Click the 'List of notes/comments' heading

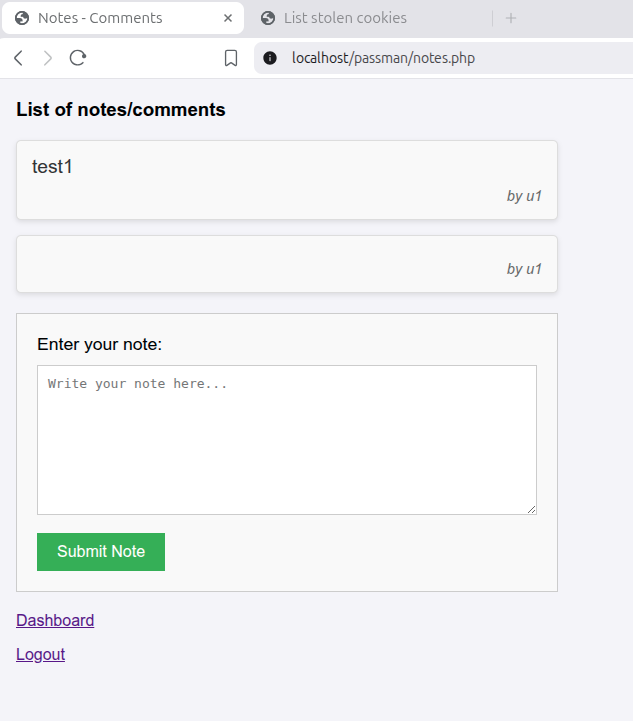[121, 110]
